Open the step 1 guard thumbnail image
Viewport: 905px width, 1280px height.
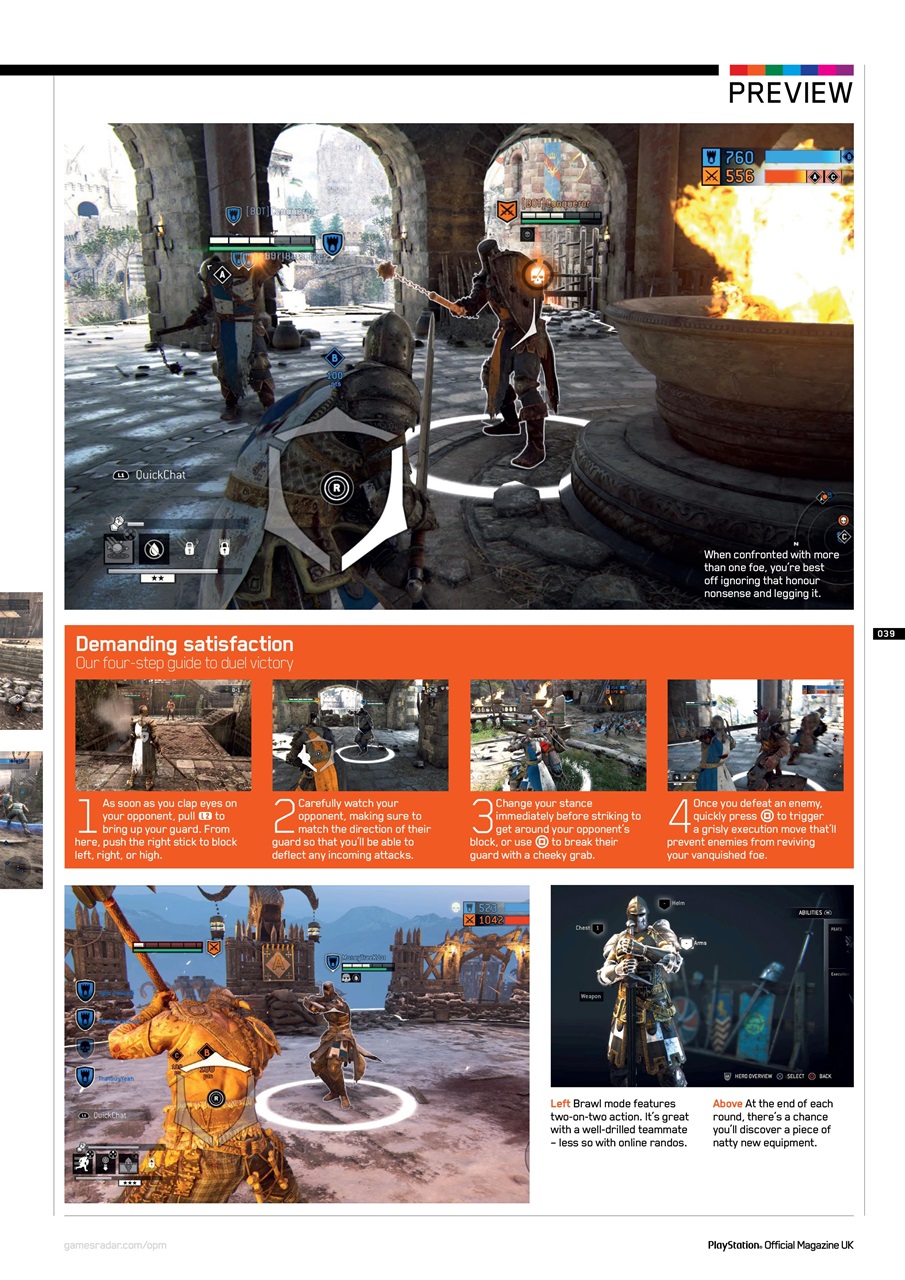(163, 735)
